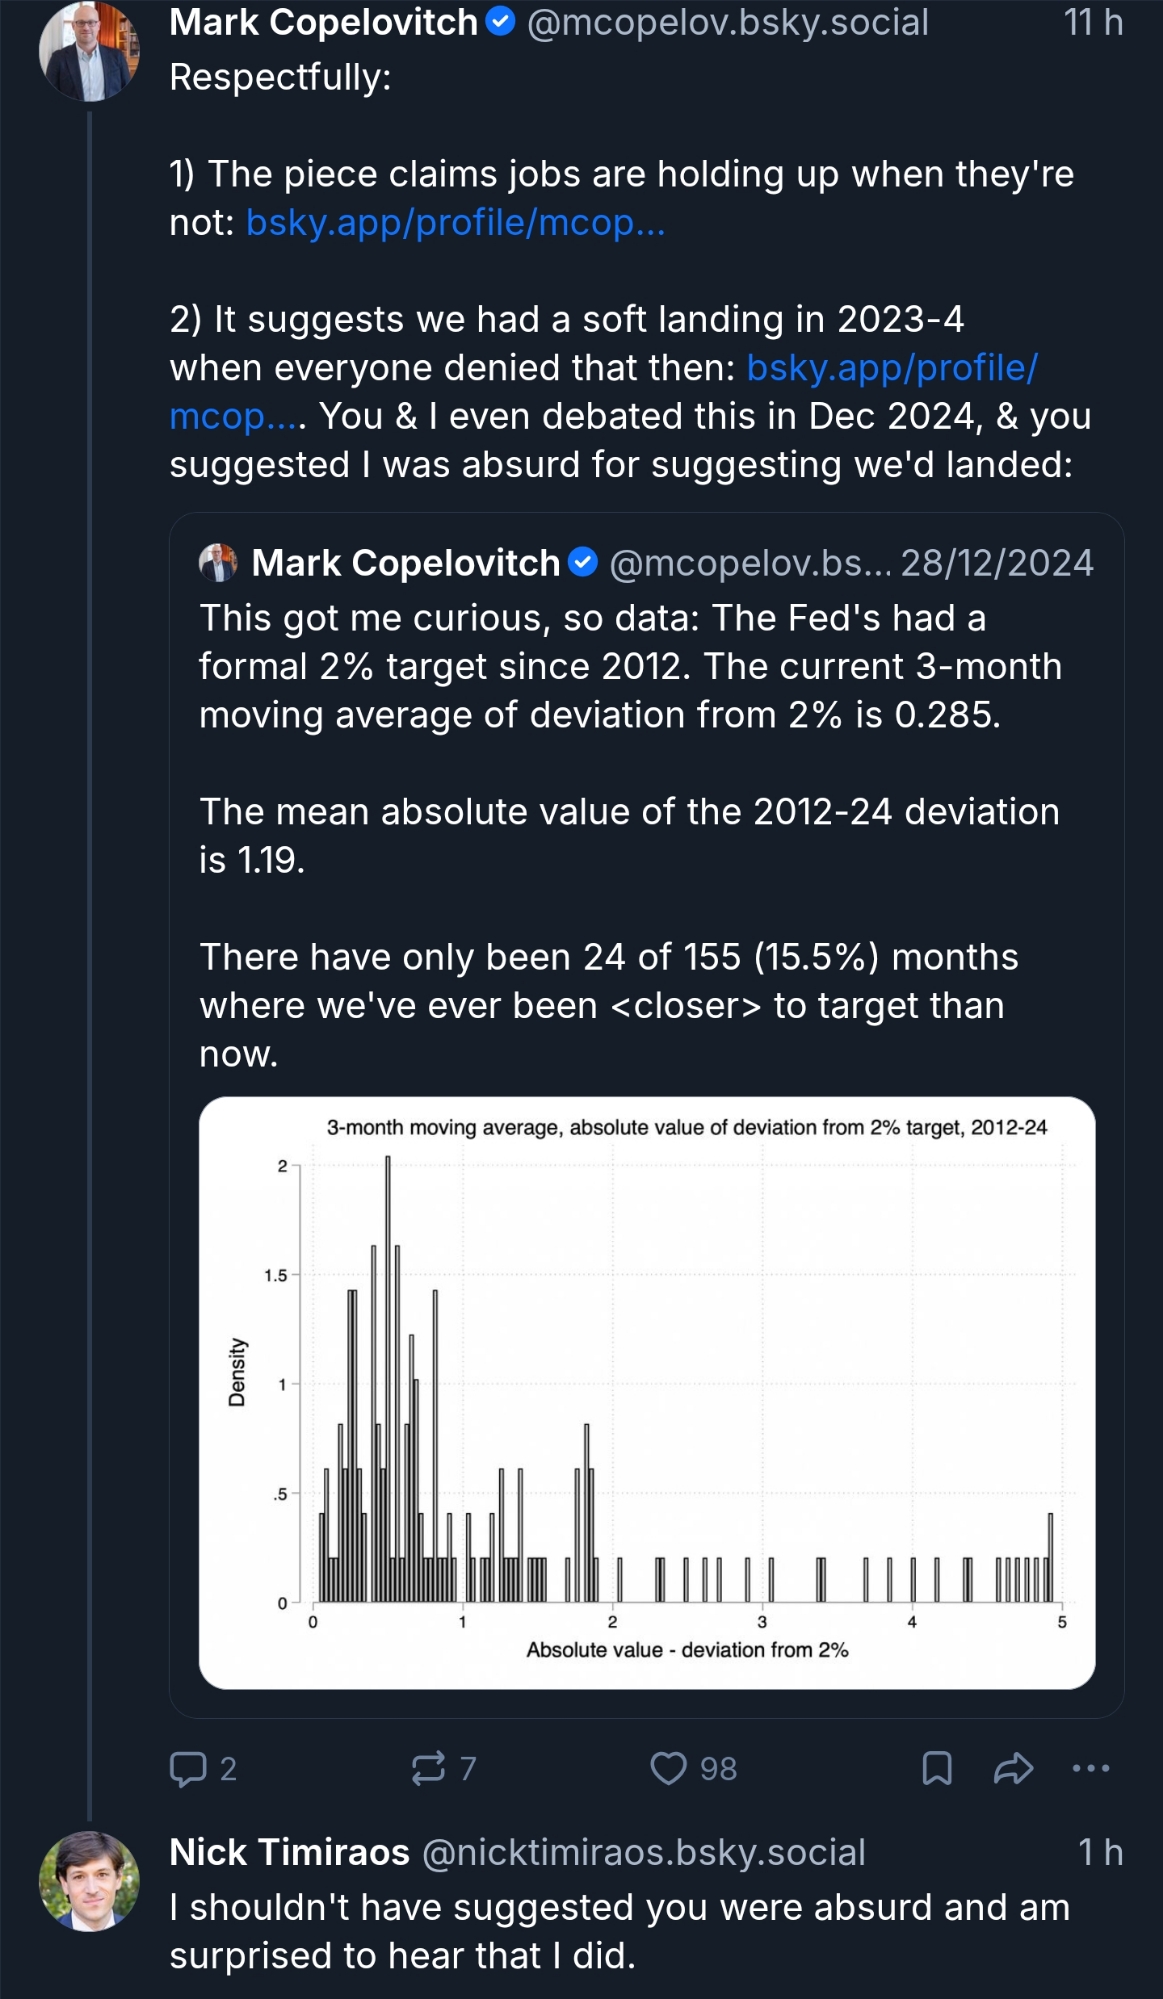
Task: Click the reply comment icon
Action: click(x=188, y=1768)
